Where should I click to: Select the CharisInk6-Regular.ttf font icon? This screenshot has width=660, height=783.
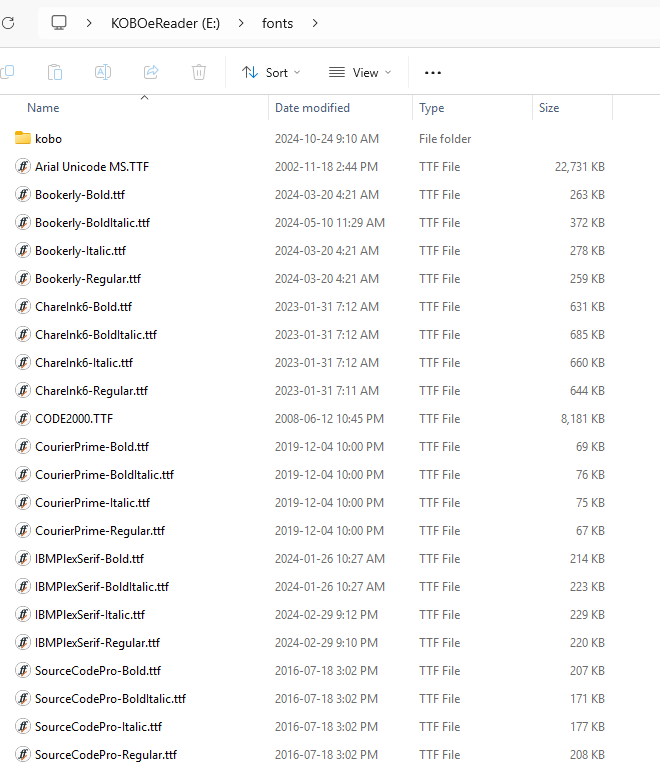coord(23,390)
